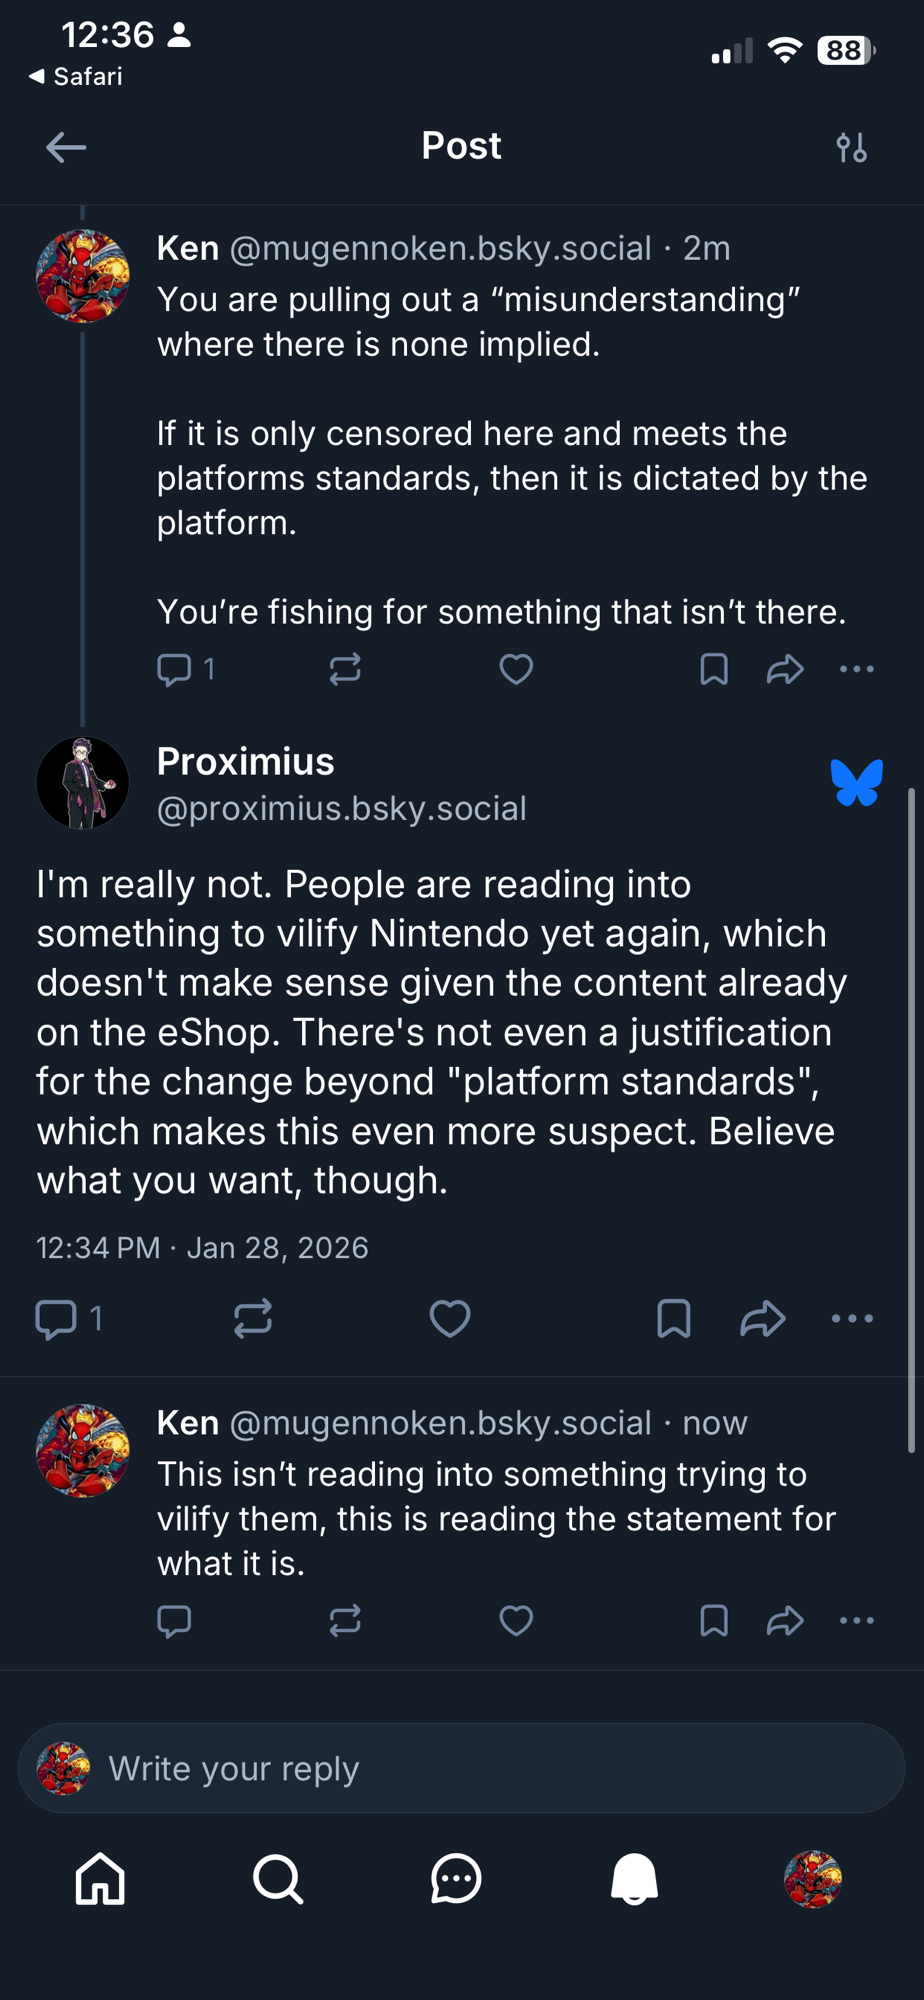Image resolution: width=924 pixels, height=2000 pixels.
Task: Tap the Home tab
Action: tap(100, 1879)
